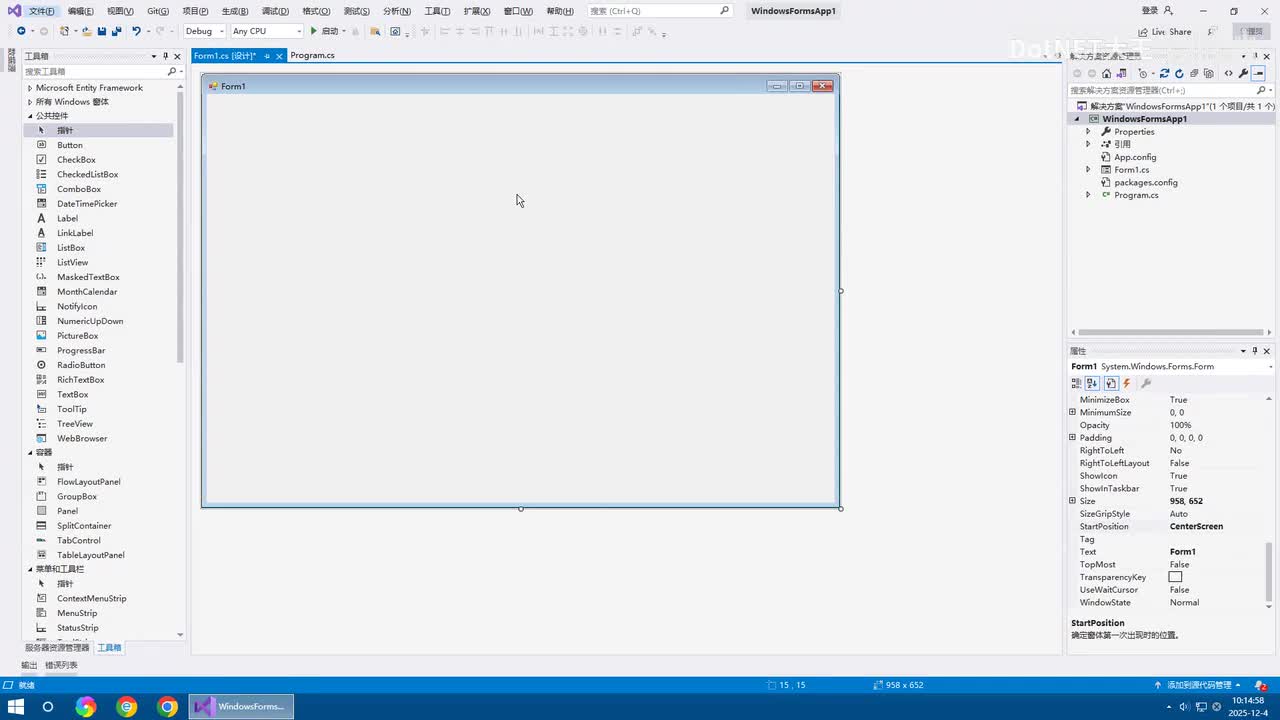Toggle Preview Selected Items in Solution Explorer
The height and width of the screenshot is (720, 1280).
coord(1258,73)
